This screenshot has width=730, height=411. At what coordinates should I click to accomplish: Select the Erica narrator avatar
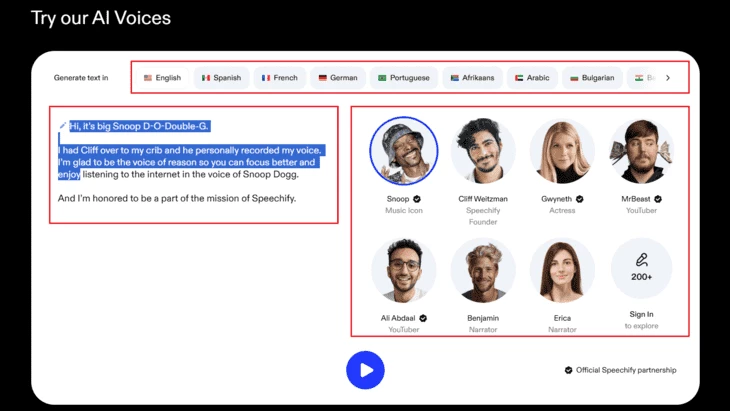click(562, 270)
